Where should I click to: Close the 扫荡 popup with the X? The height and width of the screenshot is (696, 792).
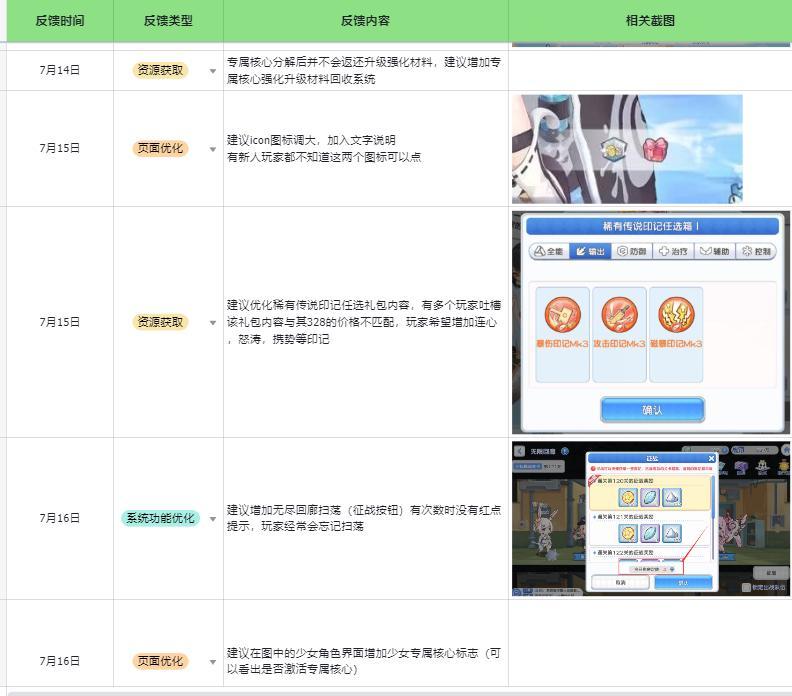(712, 458)
